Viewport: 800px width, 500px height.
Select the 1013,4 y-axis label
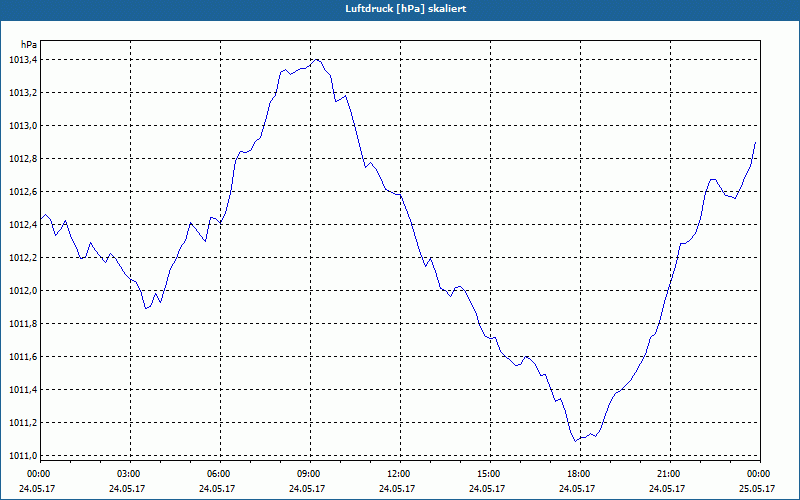[23, 60]
